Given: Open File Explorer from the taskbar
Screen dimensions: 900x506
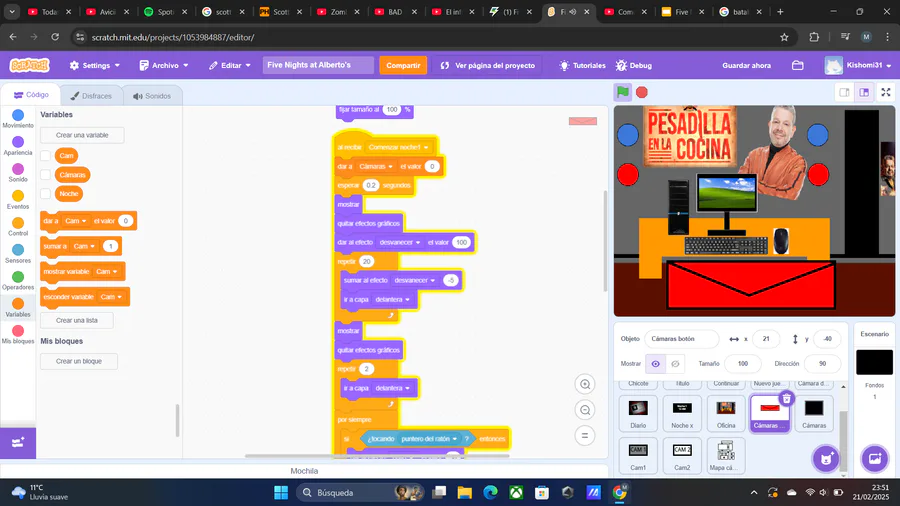Looking at the screenshot, I should click(x=464, y=492).
